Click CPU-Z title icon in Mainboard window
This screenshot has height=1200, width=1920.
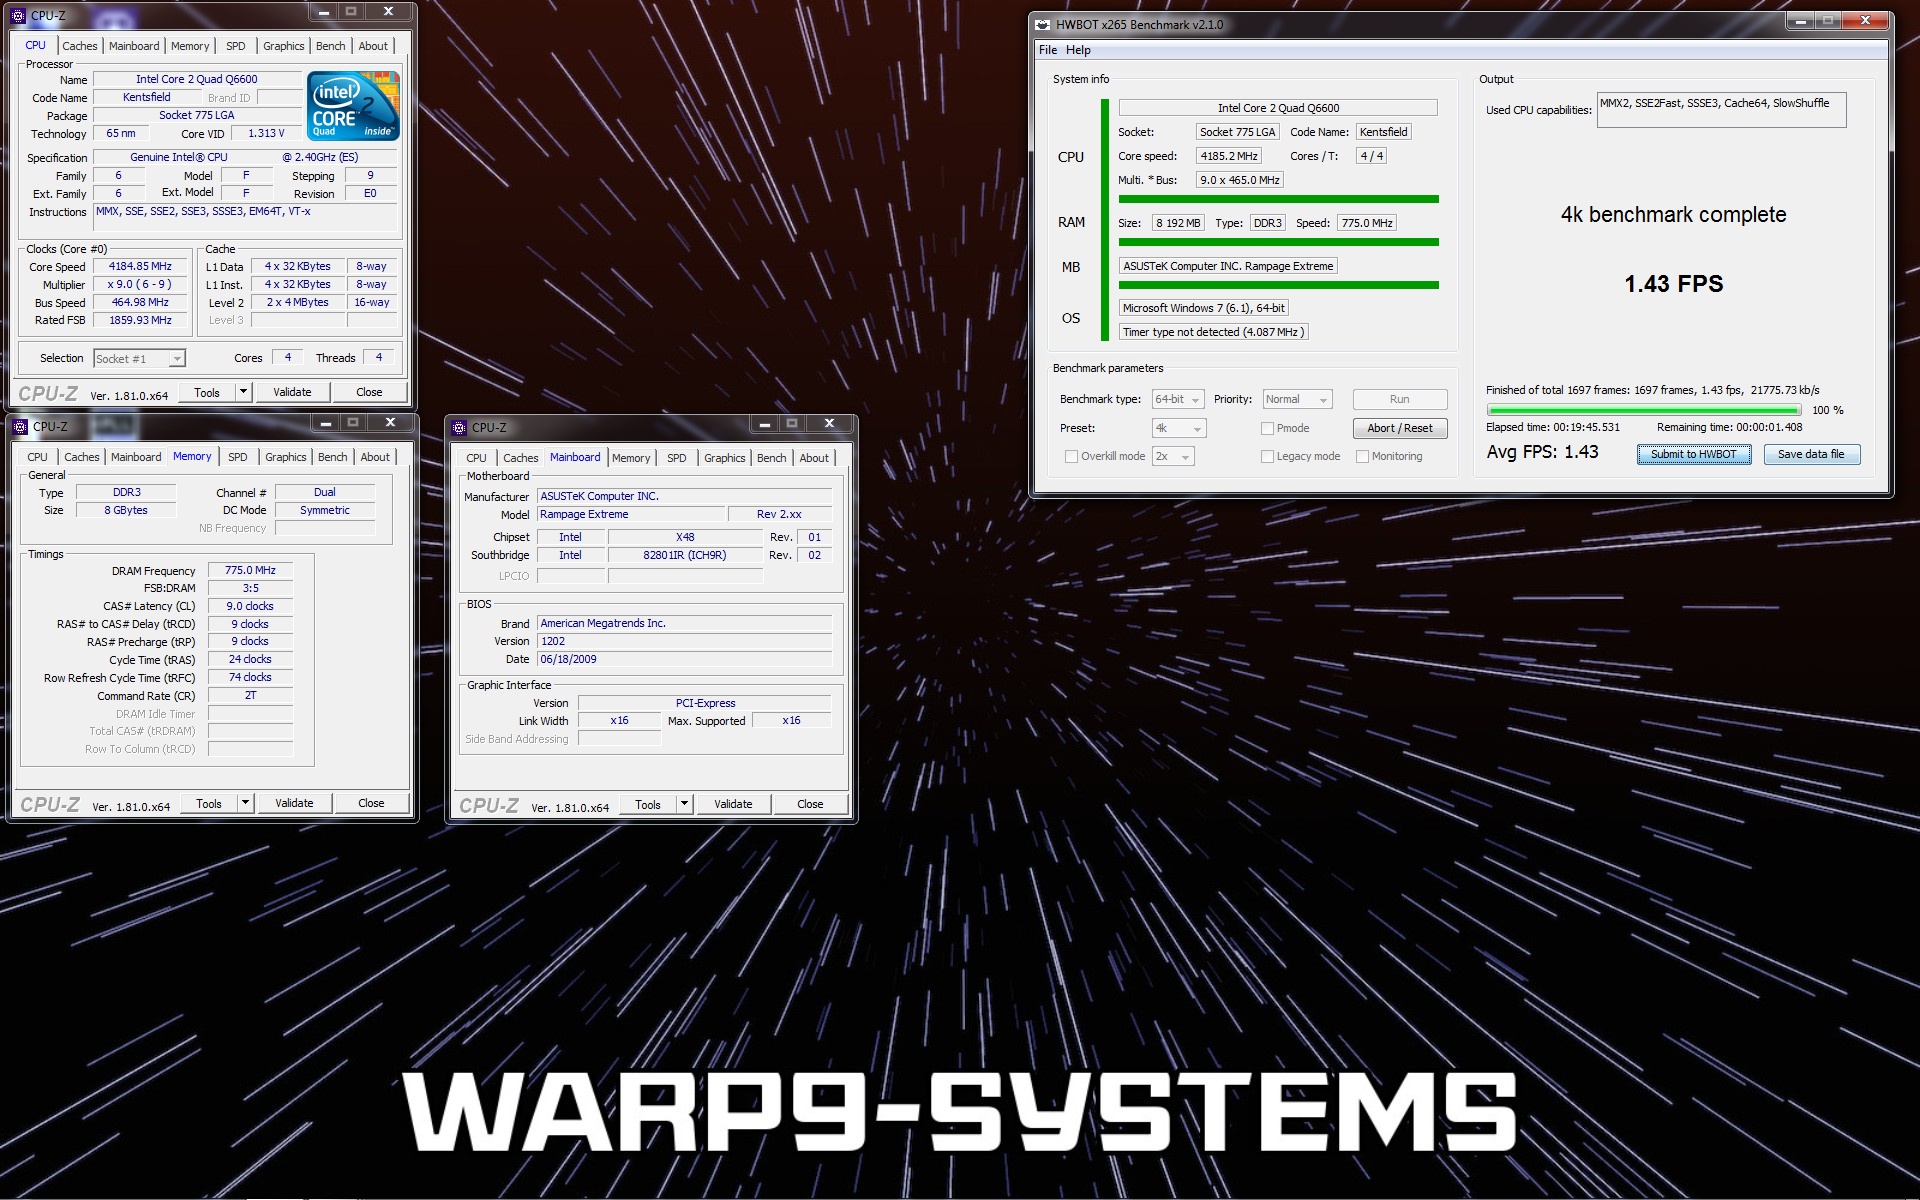(x=460, y=428)
